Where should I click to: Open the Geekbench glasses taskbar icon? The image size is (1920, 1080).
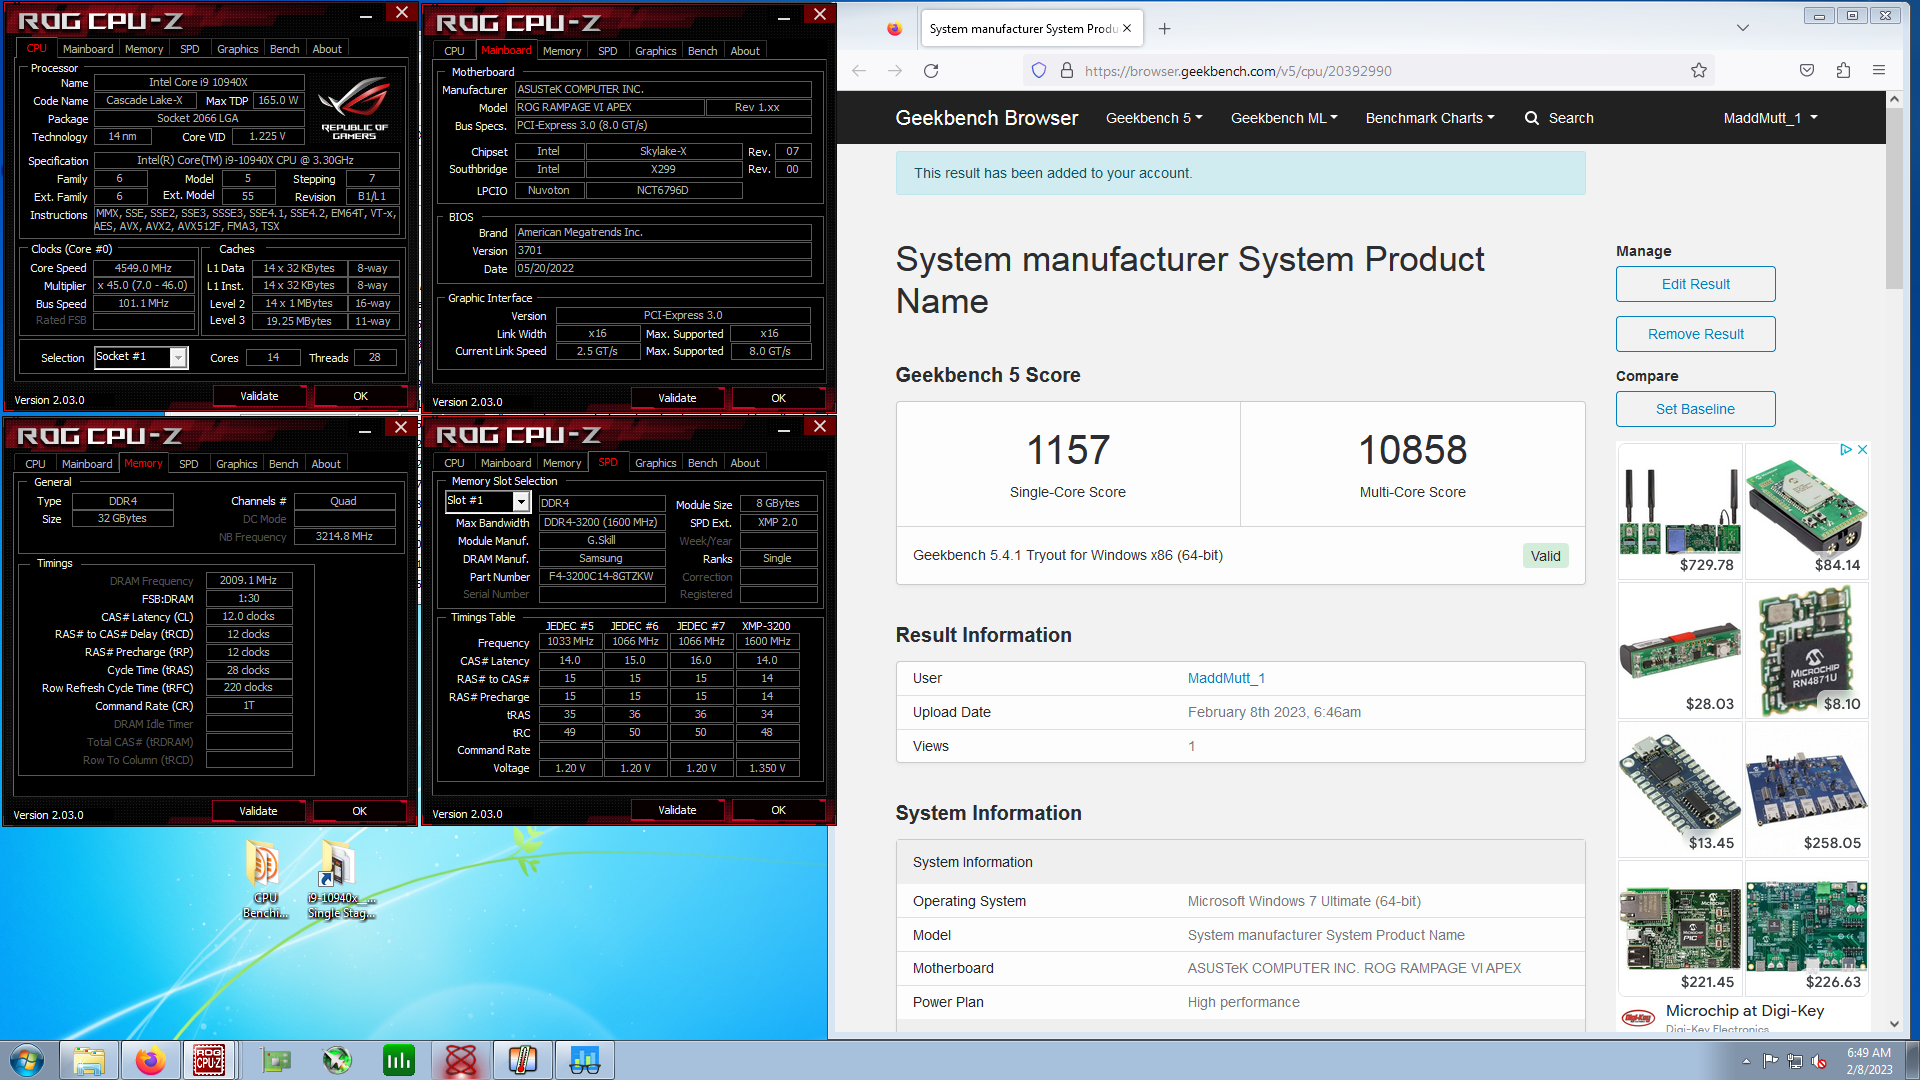tap(584, 1060)
